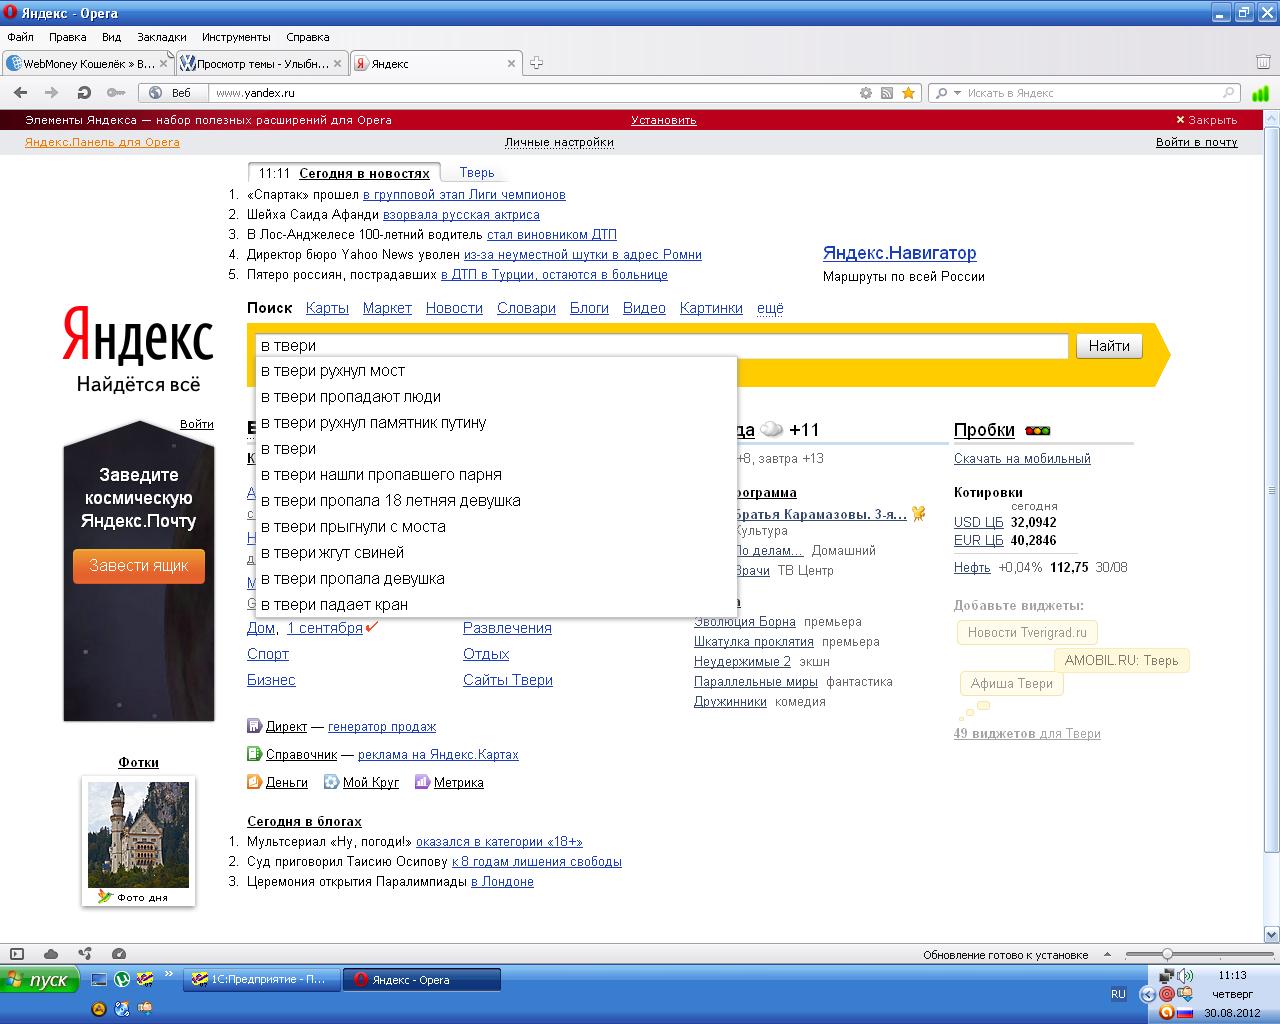The image size is (1280, 1024).
Task: Open Opera Link cloud icon in status bar
Action: tap(51, 954)
